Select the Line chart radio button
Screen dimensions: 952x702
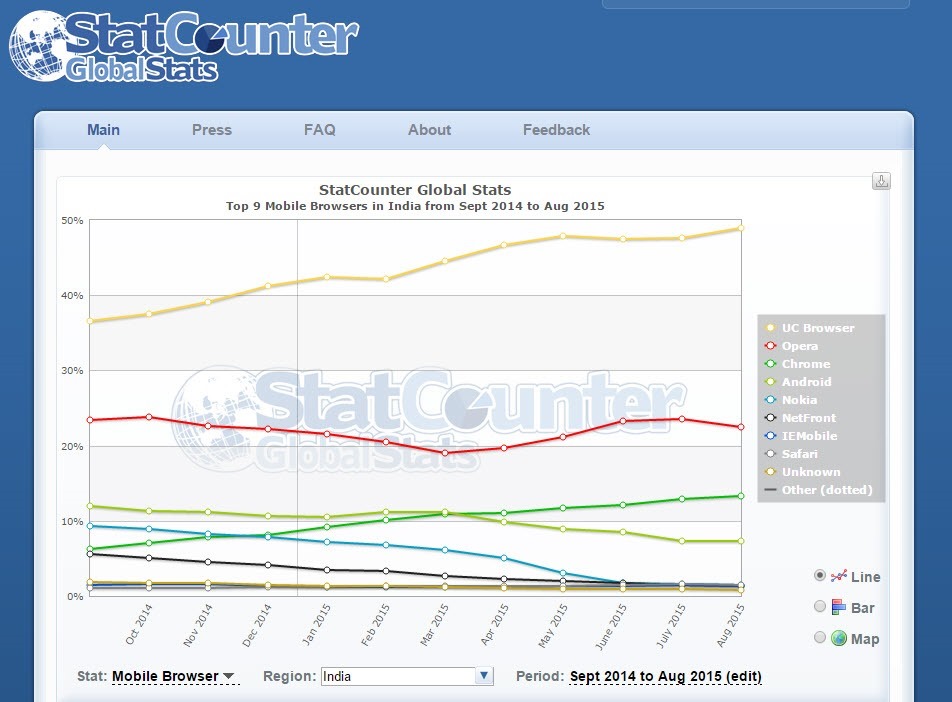pos(820,575)
